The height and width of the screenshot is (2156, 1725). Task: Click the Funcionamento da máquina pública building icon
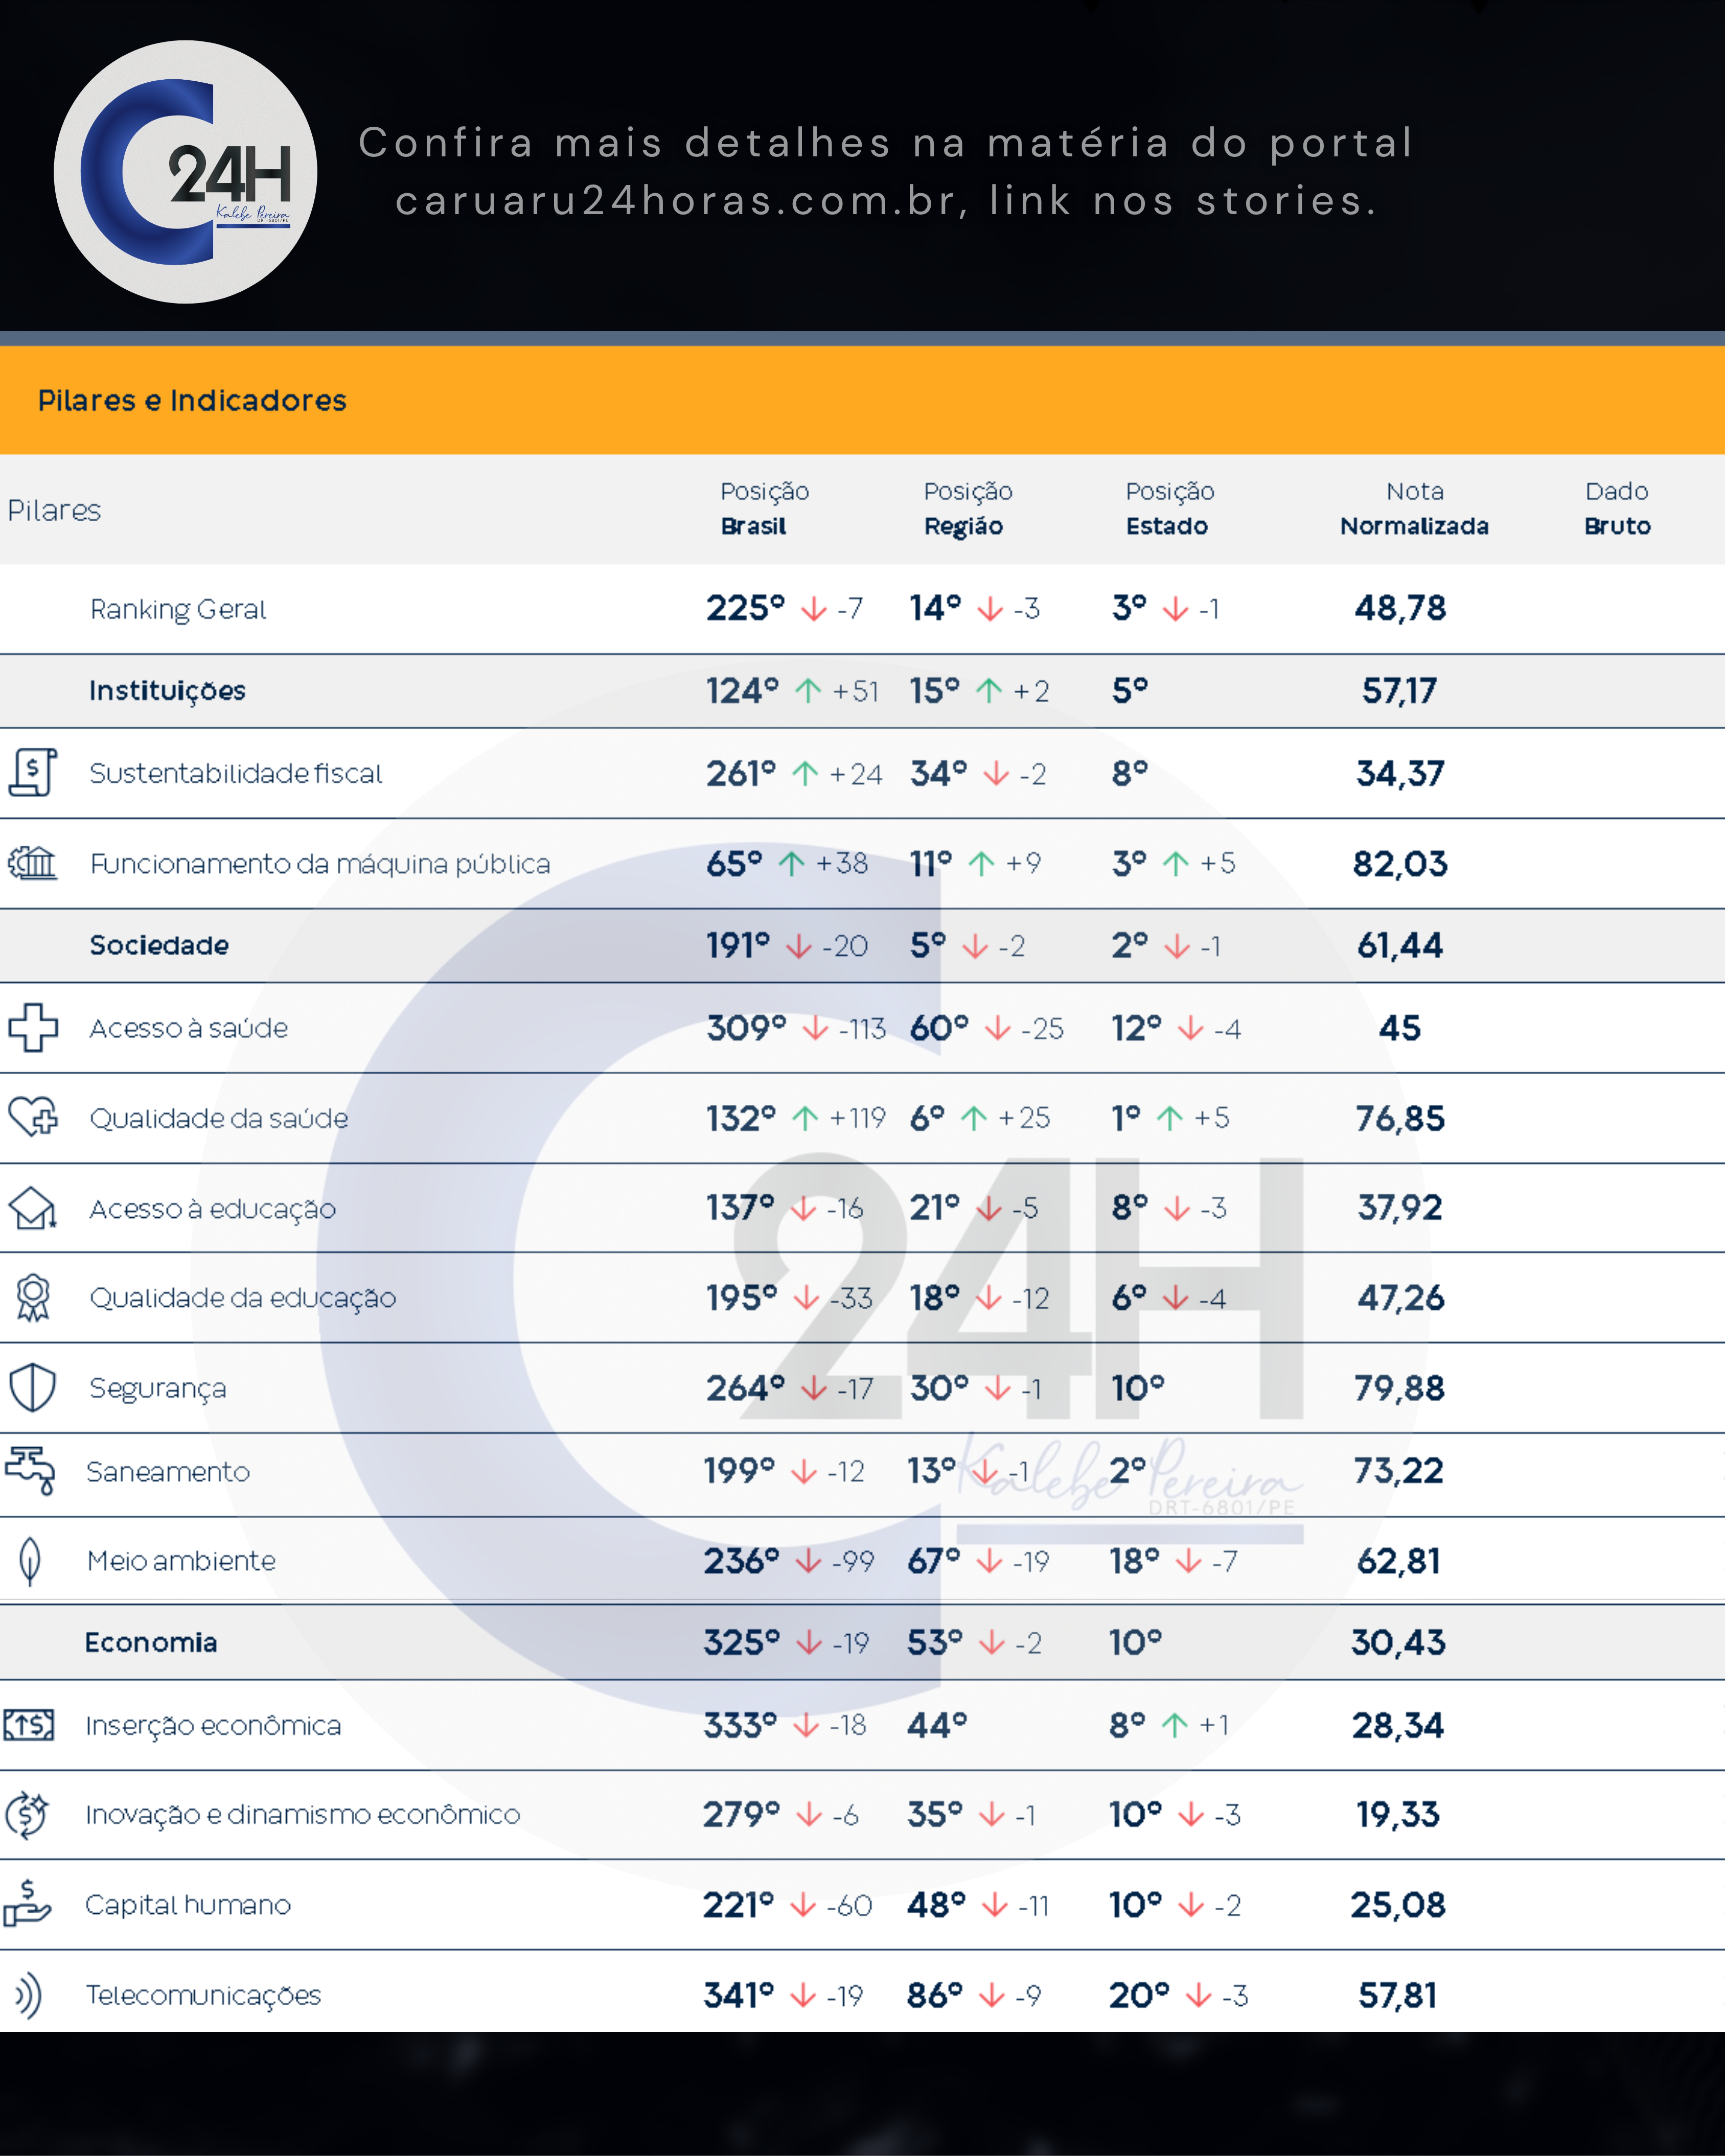coord(32,862)
